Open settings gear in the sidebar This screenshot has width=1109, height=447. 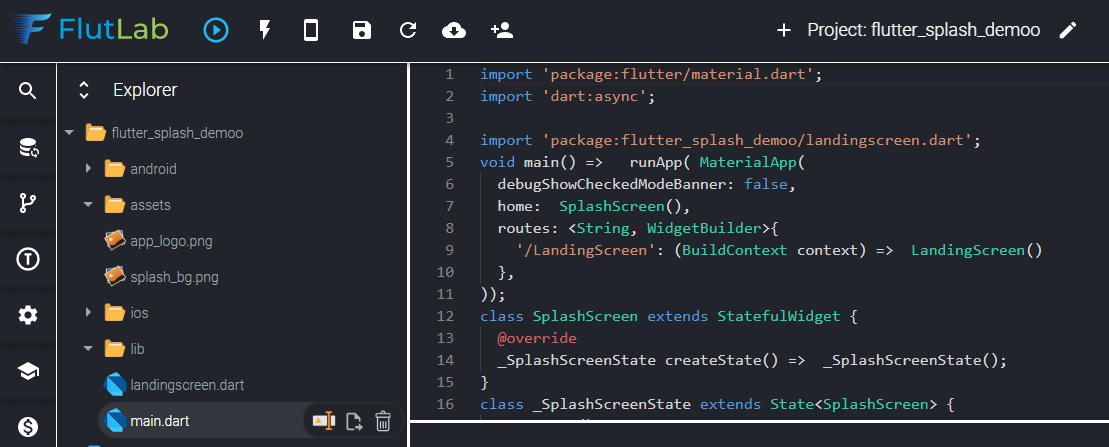tap(28, 315)
